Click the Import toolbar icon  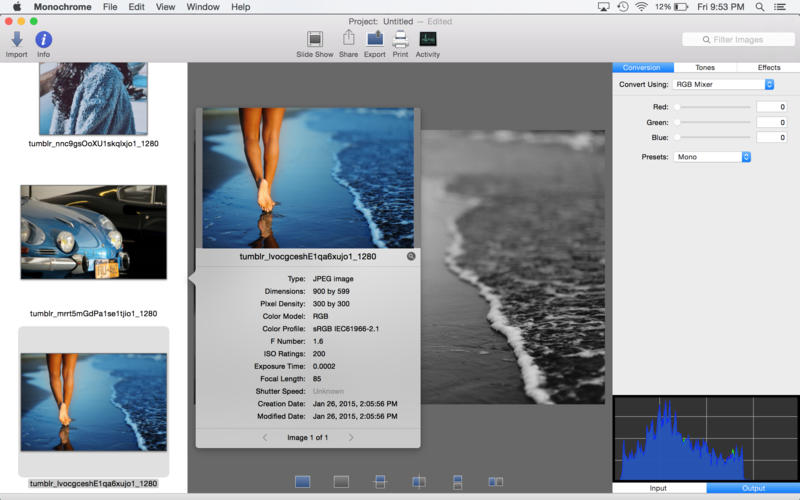[x=16, y=40]
